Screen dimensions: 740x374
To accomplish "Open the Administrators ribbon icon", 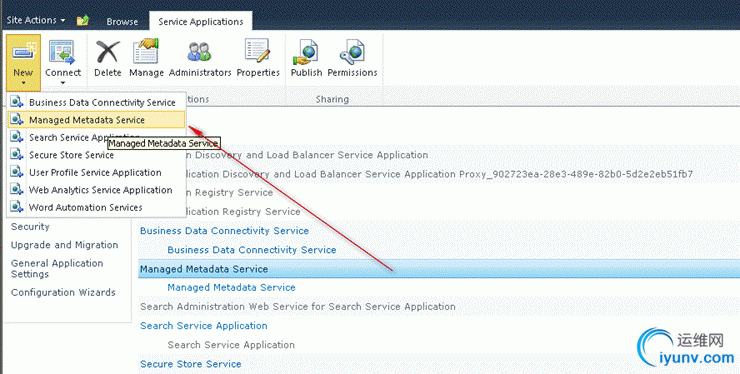I will (x=200, y=52).
